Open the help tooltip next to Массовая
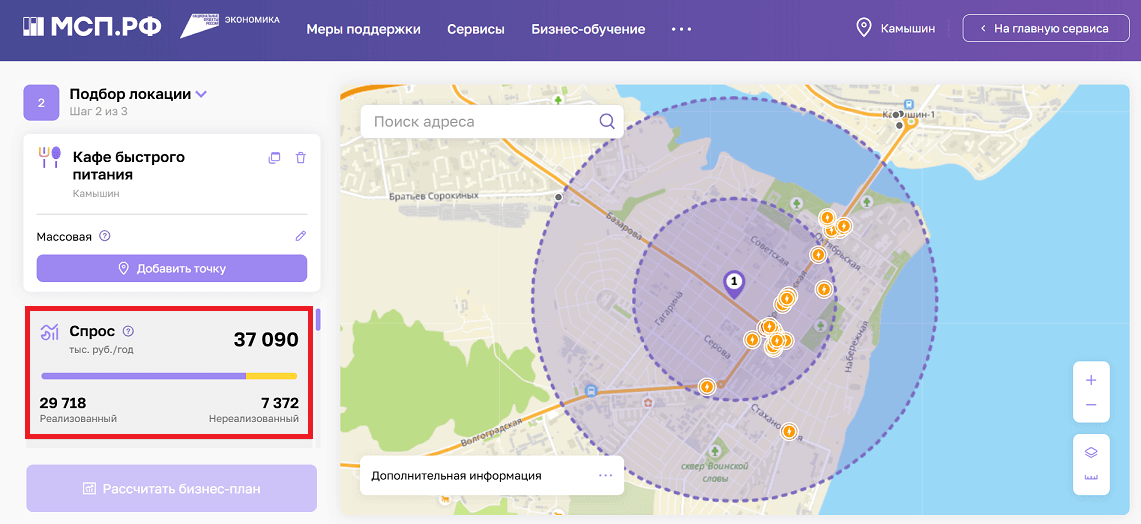The width and height of the screenshot is (1141, 524). (x=105, y=237)
